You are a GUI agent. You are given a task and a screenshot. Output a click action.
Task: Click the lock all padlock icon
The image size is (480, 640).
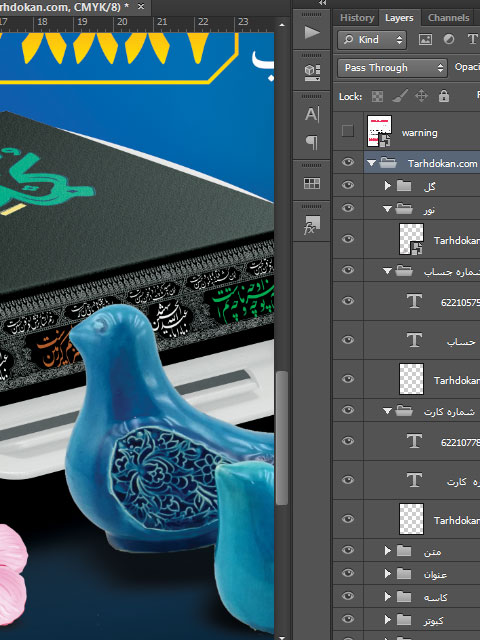[444, 96]
